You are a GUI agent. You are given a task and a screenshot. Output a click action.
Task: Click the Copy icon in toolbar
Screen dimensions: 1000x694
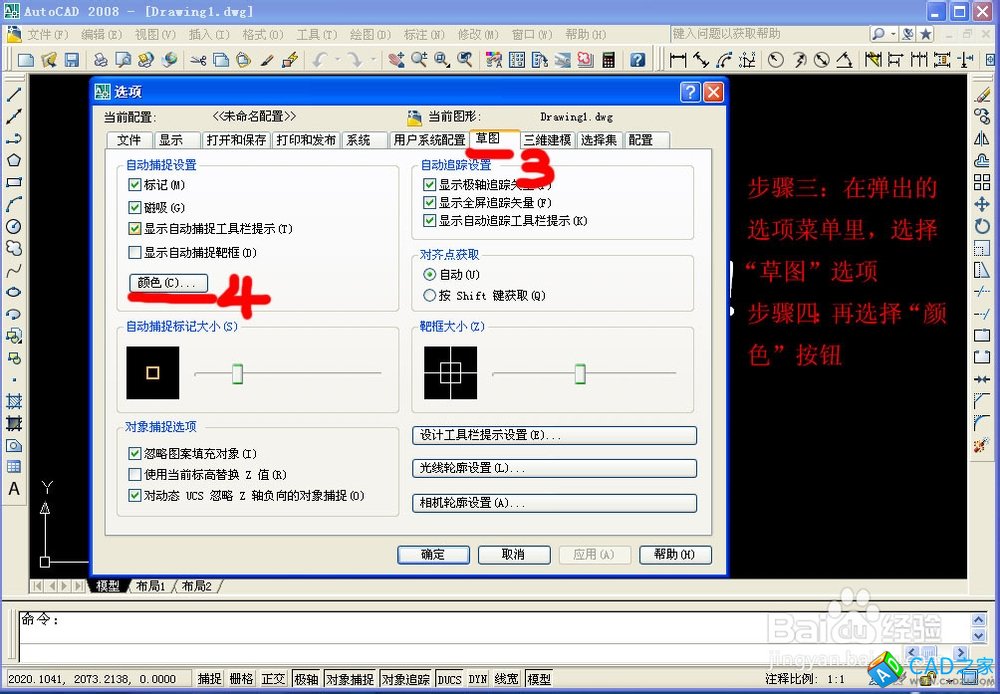click(x=221, y=61)
